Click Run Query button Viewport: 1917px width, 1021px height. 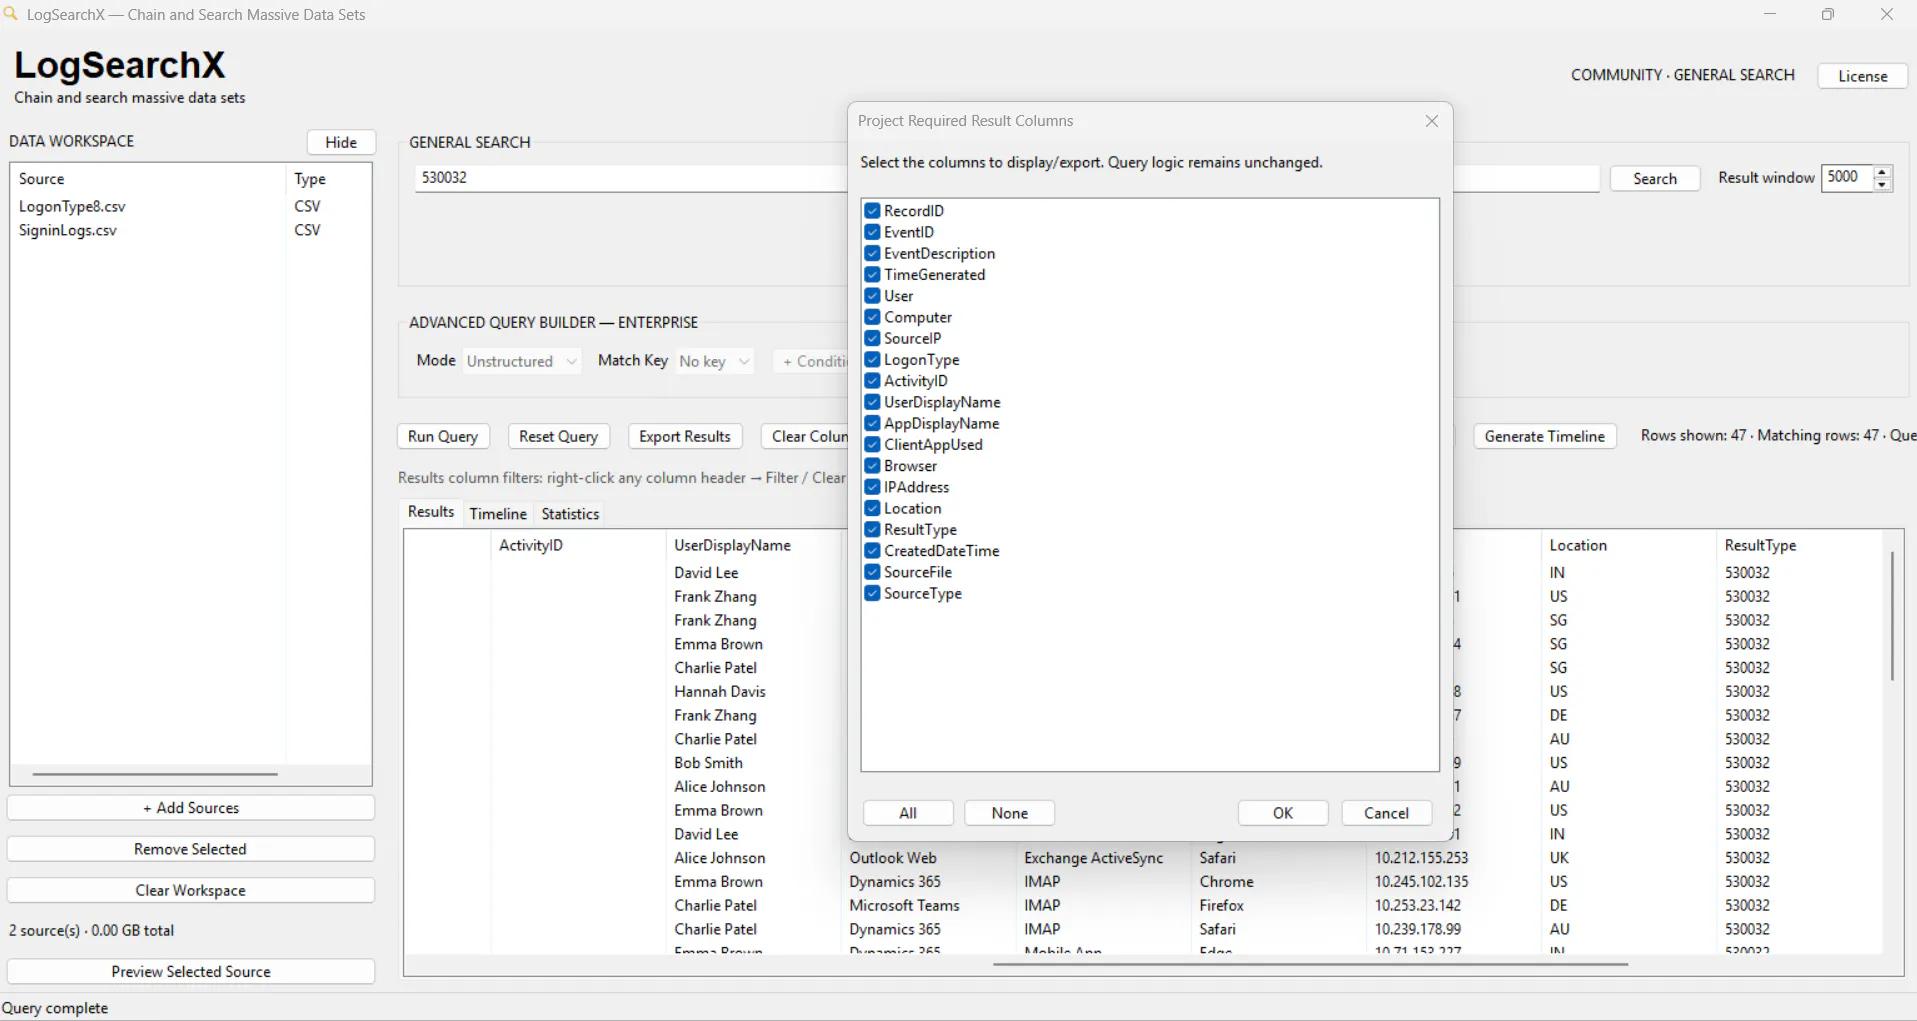(443, 436)
